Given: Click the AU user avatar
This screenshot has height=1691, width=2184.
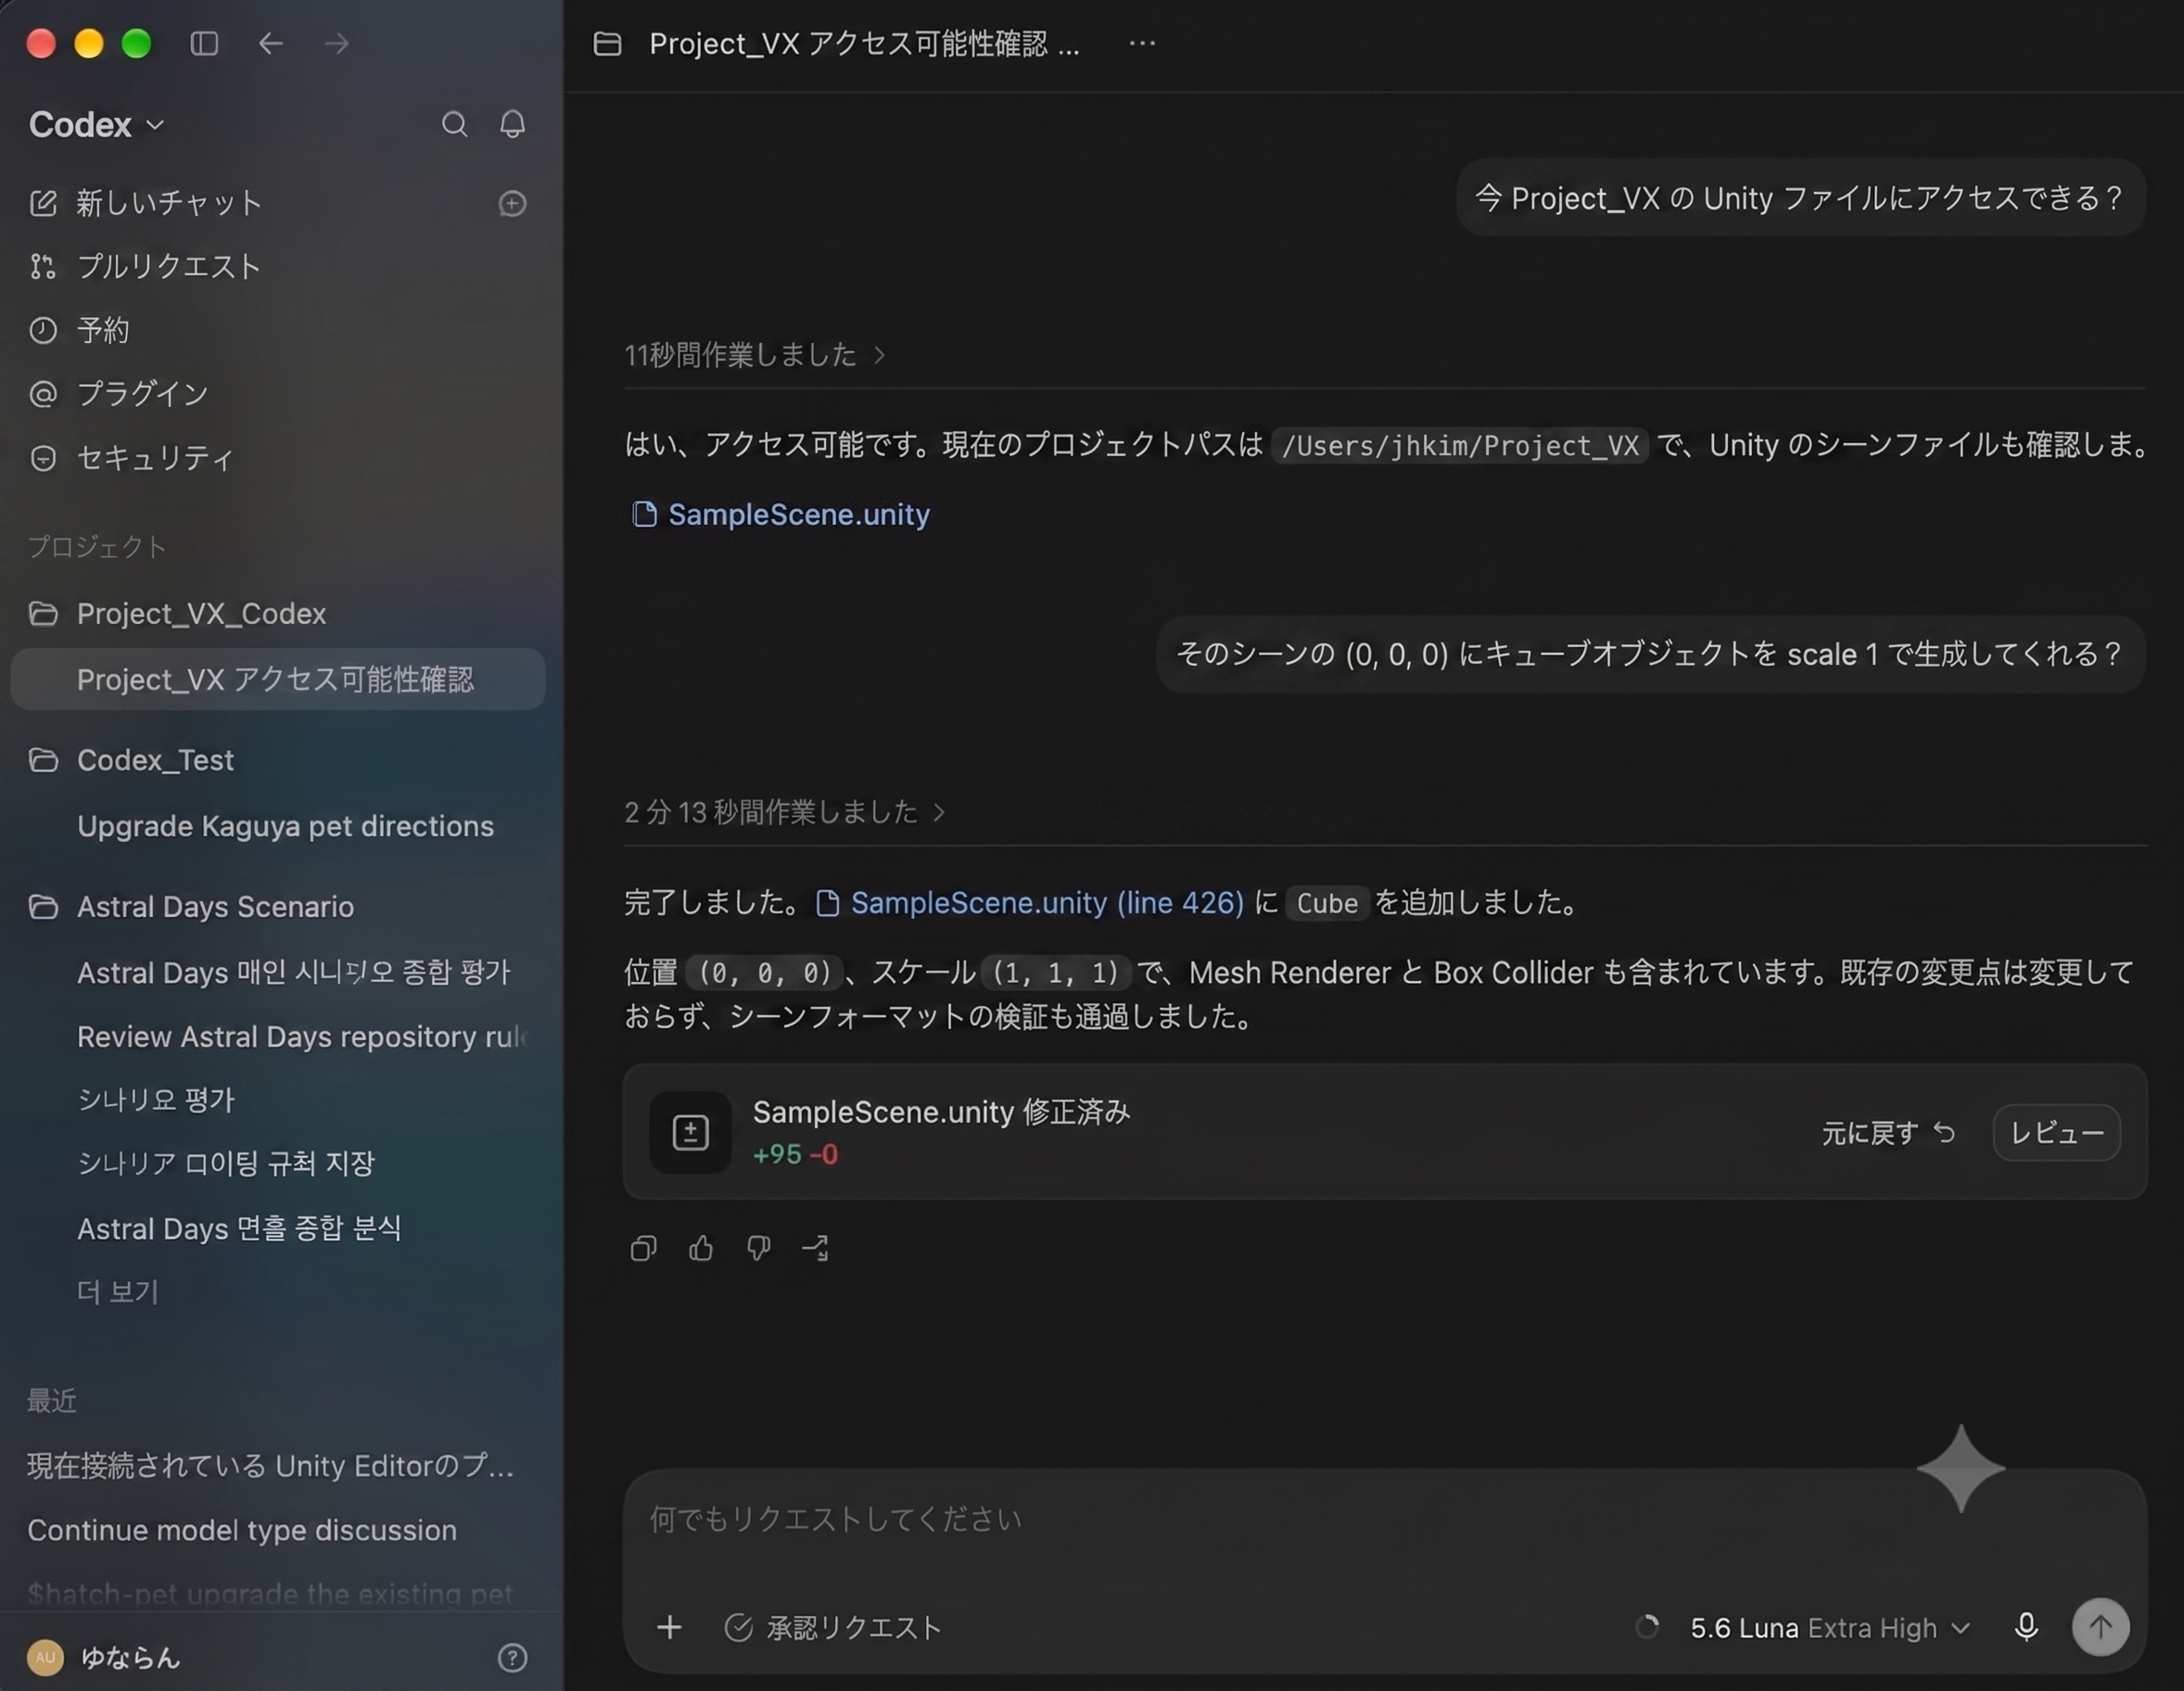Looking at the screenshot, I should [x=45, y=1658].
